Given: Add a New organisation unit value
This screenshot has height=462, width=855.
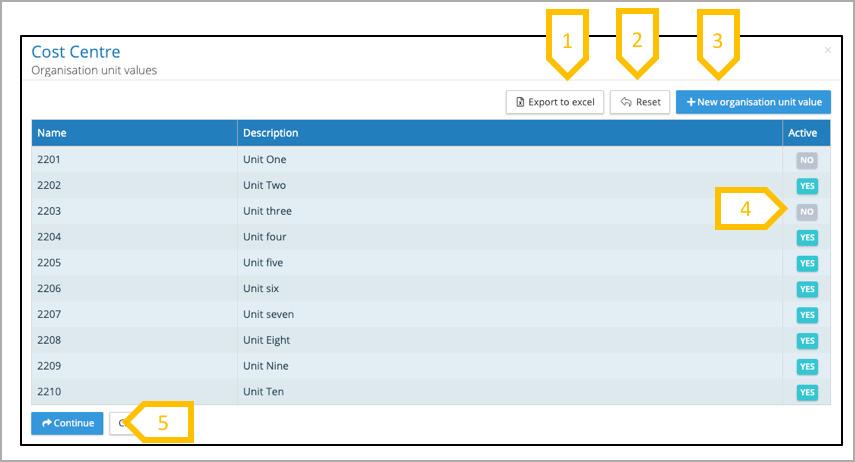Looking at the screenshot, I should (753, 102).
